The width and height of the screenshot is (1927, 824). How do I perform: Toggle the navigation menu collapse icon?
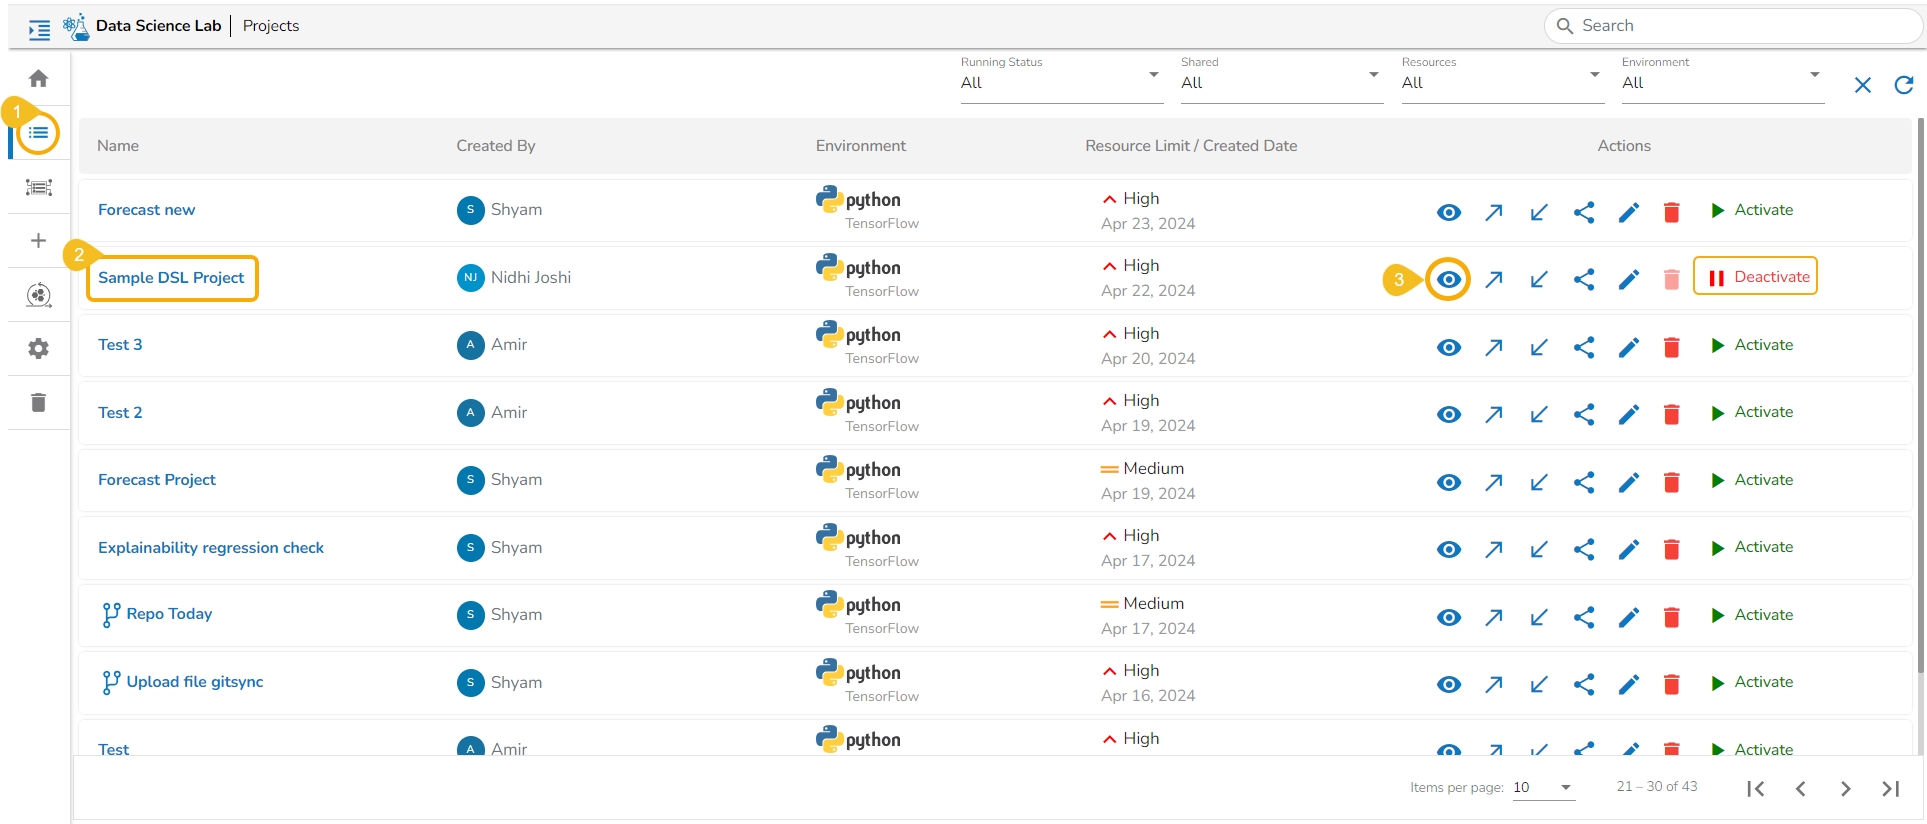pyautogui.click(x=39, y=30)
